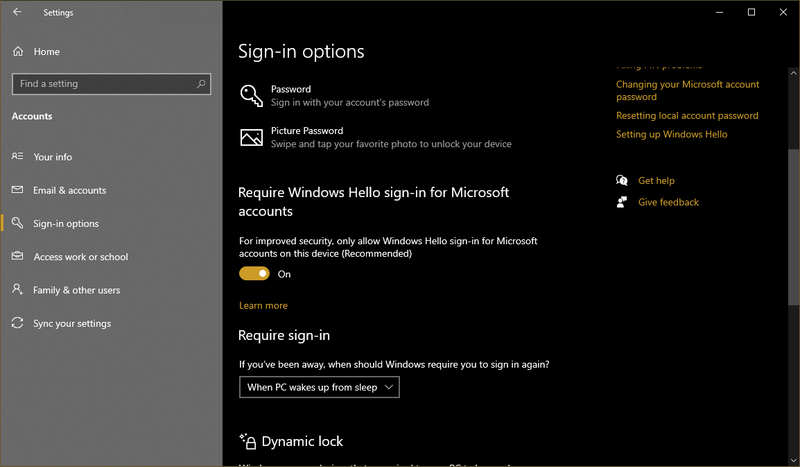Click the Sign-in options page title
Screen dimensions: 800x467
(301, 52)
